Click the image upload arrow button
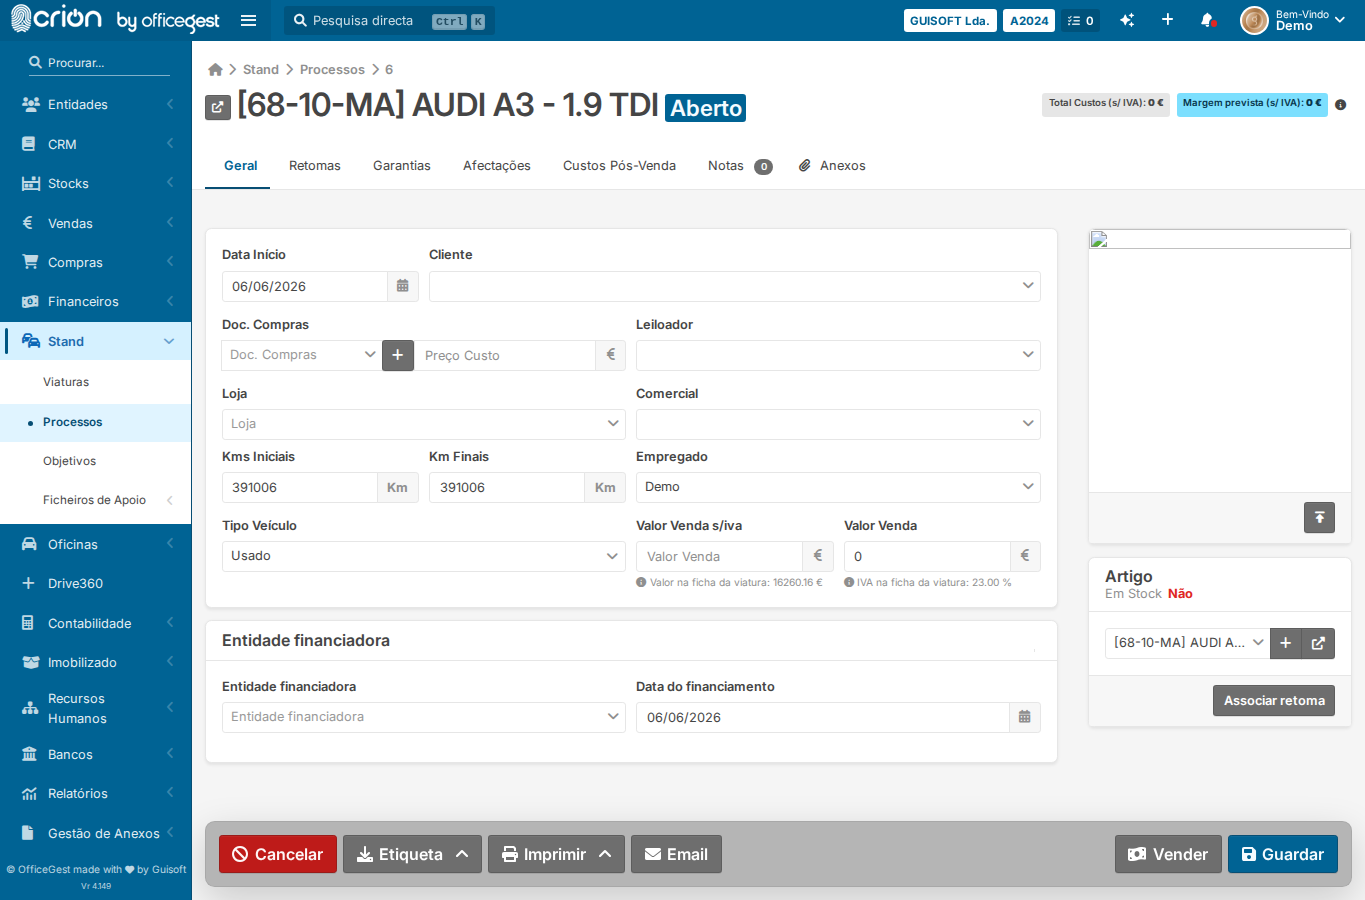This screenshot has height=900, width=1365. point(1319,517)
